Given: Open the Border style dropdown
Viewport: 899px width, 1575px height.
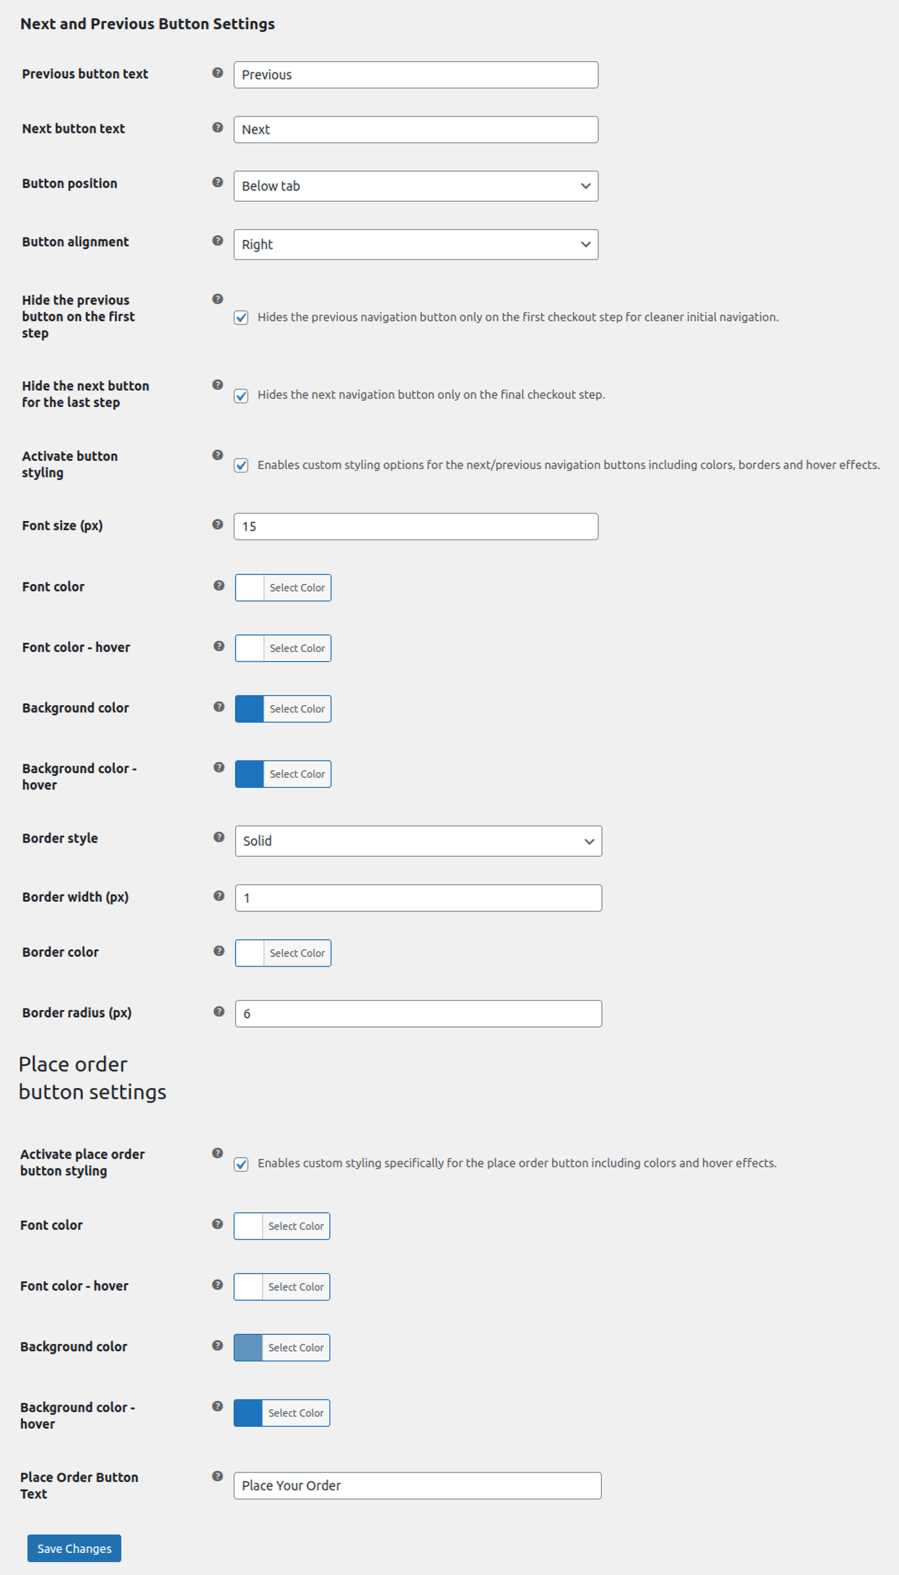Looking at the screenshot, I should tap(418, 841).
